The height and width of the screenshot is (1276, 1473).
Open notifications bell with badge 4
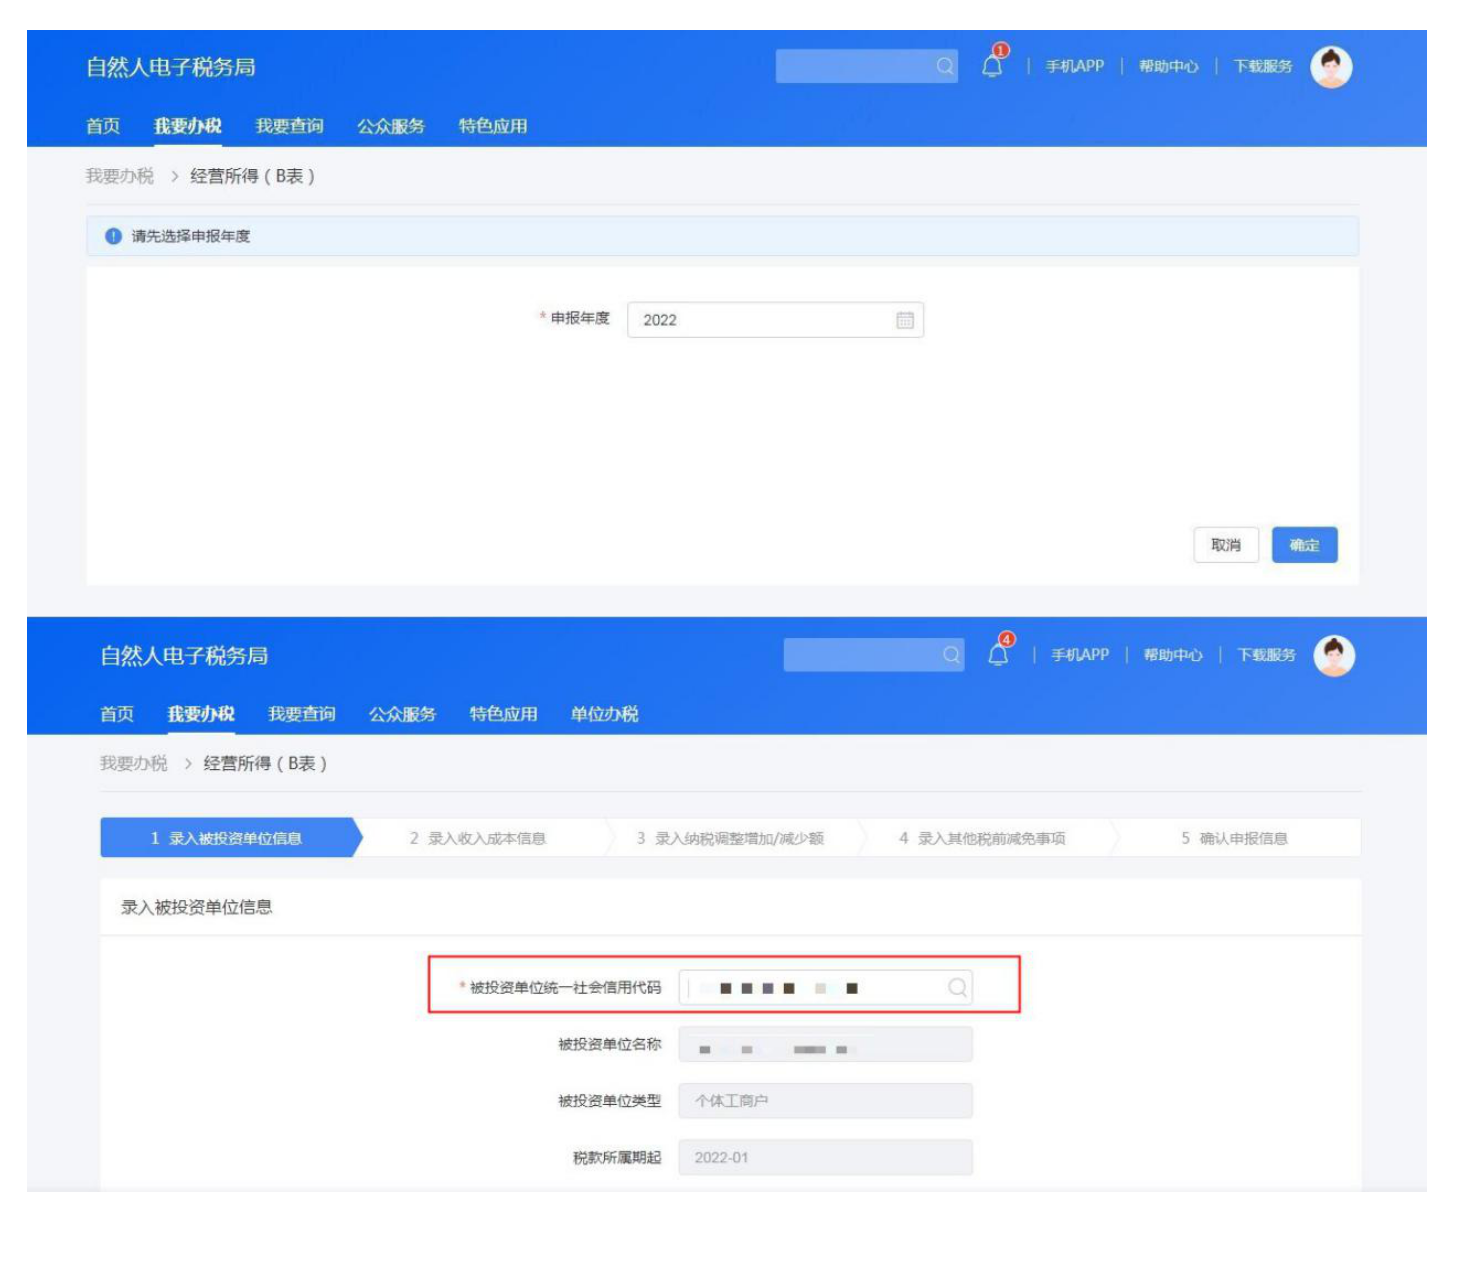coord(999,651)
